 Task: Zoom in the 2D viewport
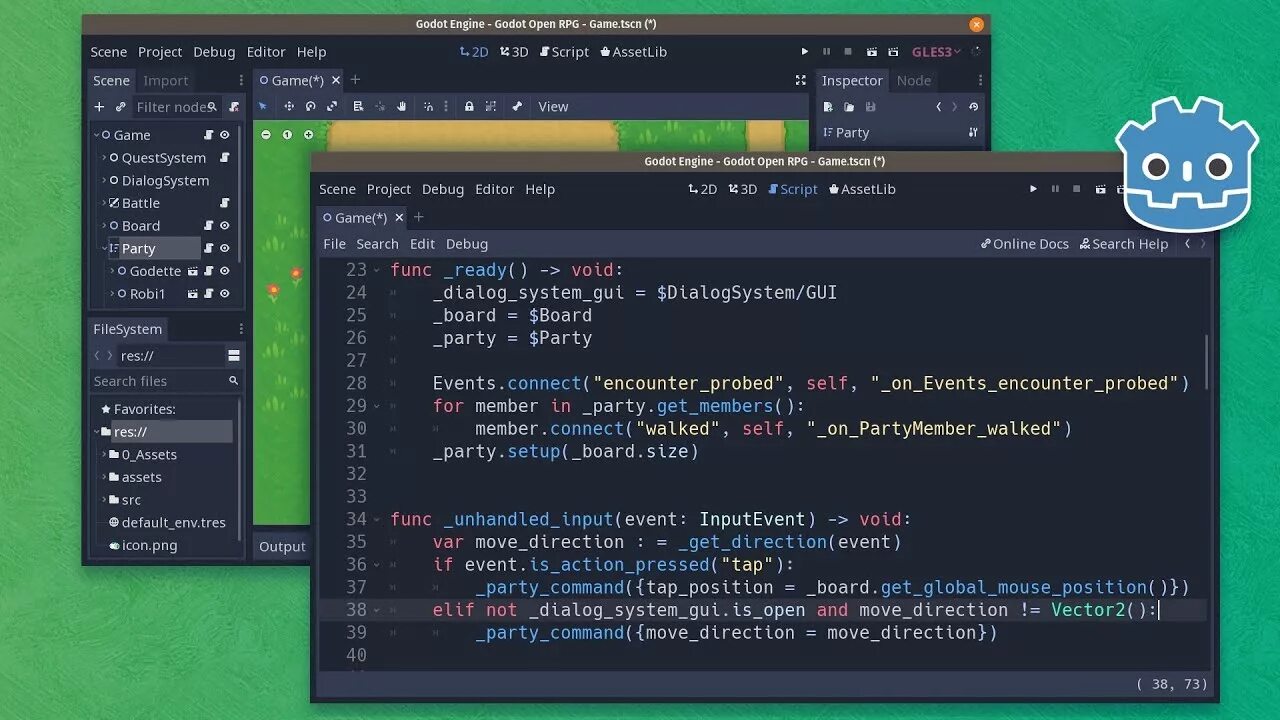pyautogui.click(x=308, y=134)
